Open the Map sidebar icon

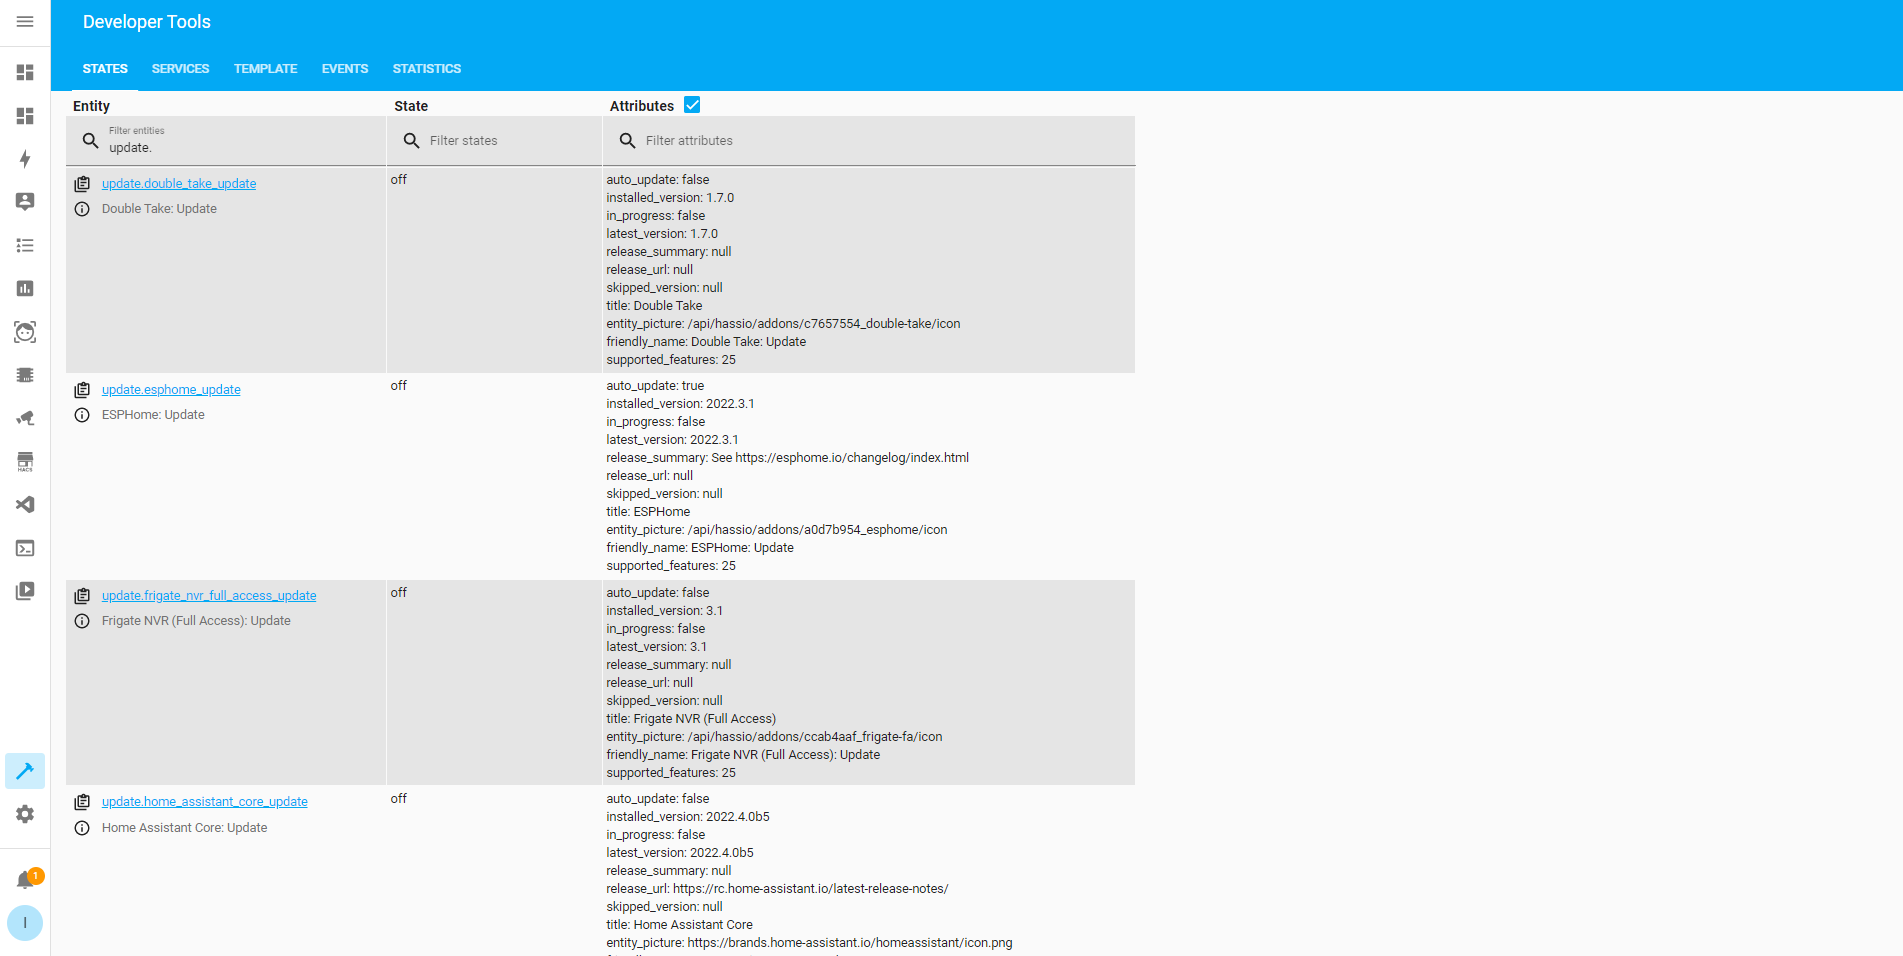[25, 202]
